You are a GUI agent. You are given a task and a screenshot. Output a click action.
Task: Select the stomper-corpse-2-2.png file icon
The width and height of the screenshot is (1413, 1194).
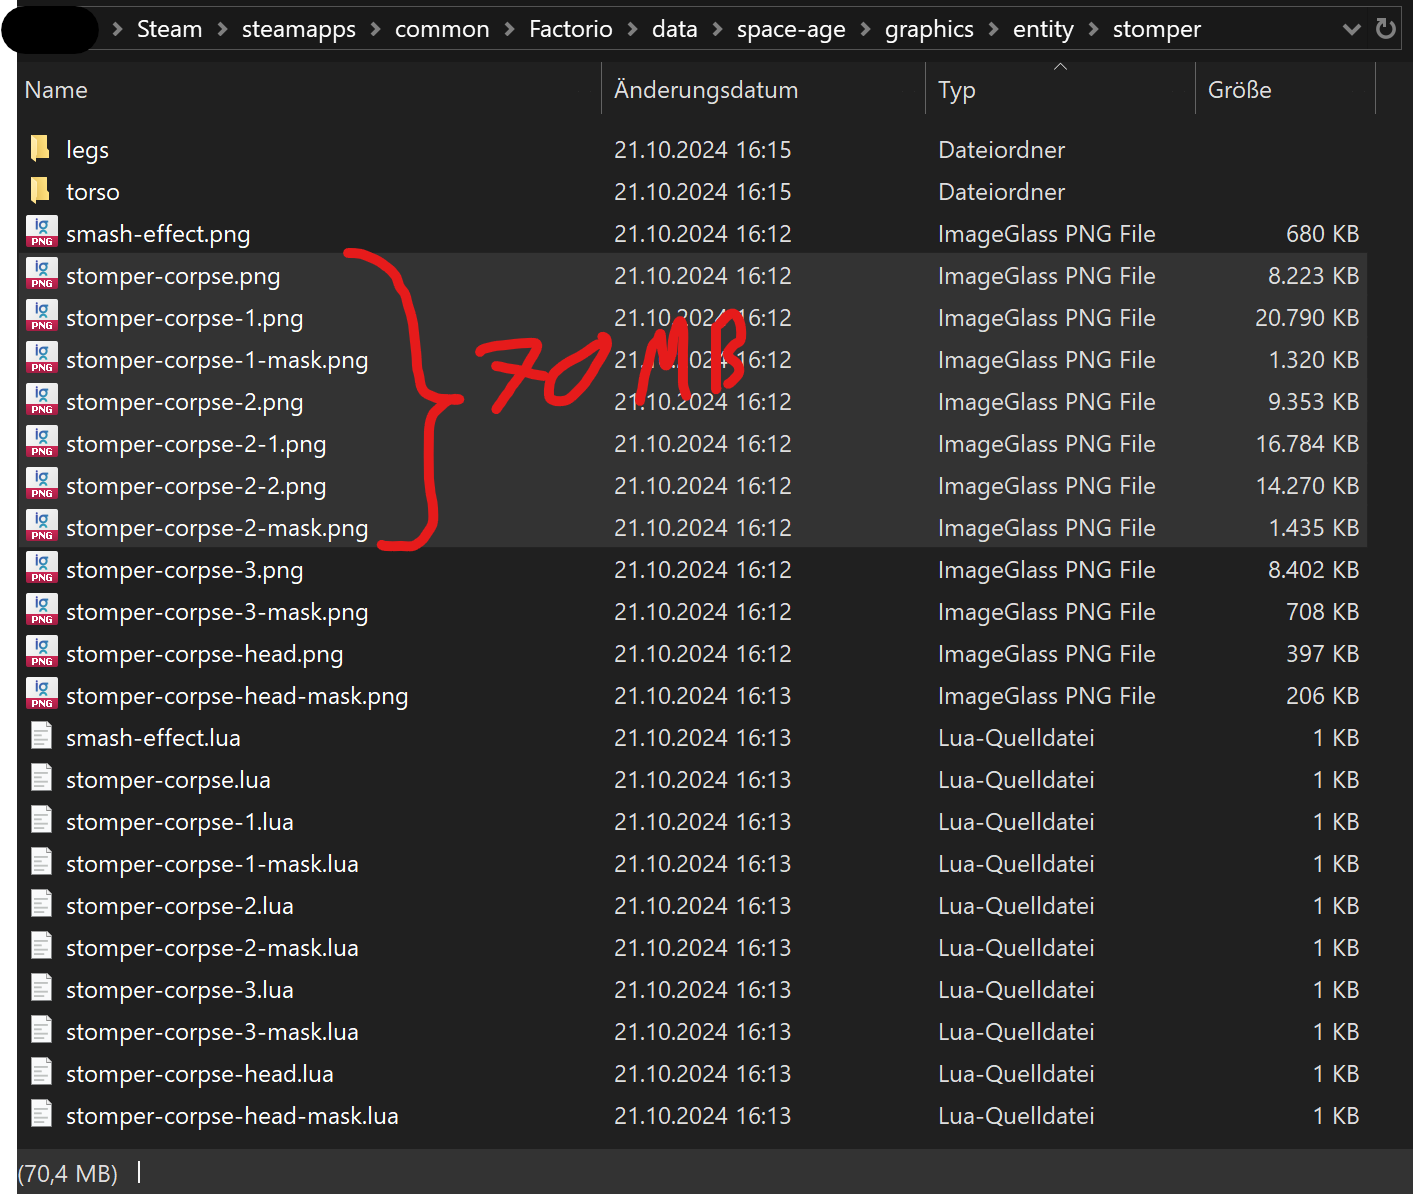42,485
